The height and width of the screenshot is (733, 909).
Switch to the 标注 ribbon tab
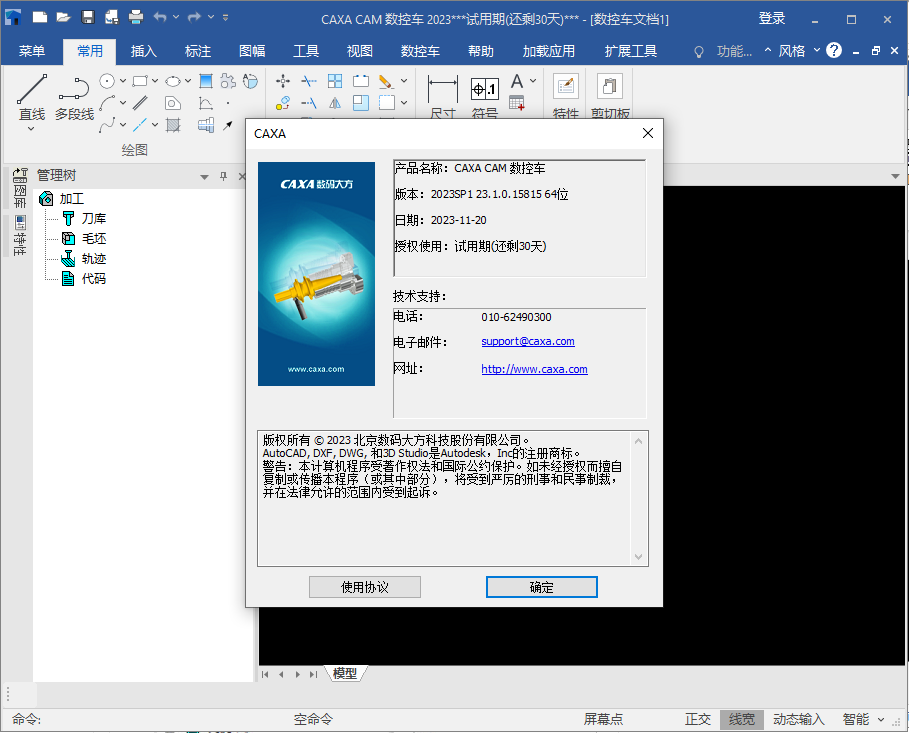pyautogui.click(x=198, y=51)
